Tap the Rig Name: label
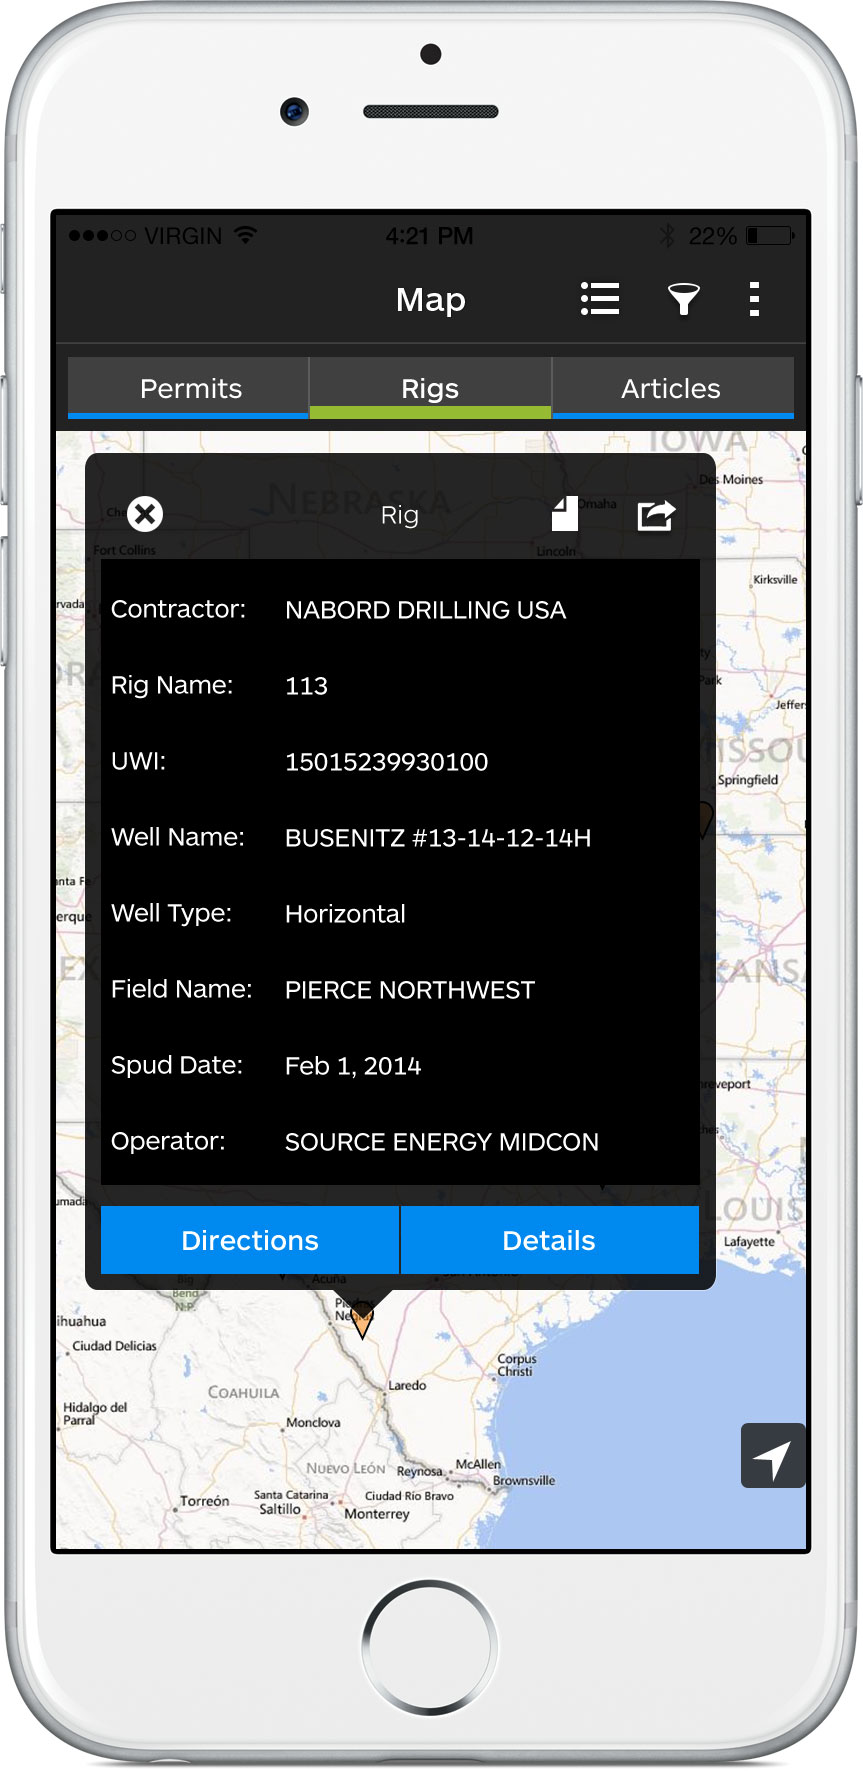The width and height of the screenshot is (863, 1771). 172,685
